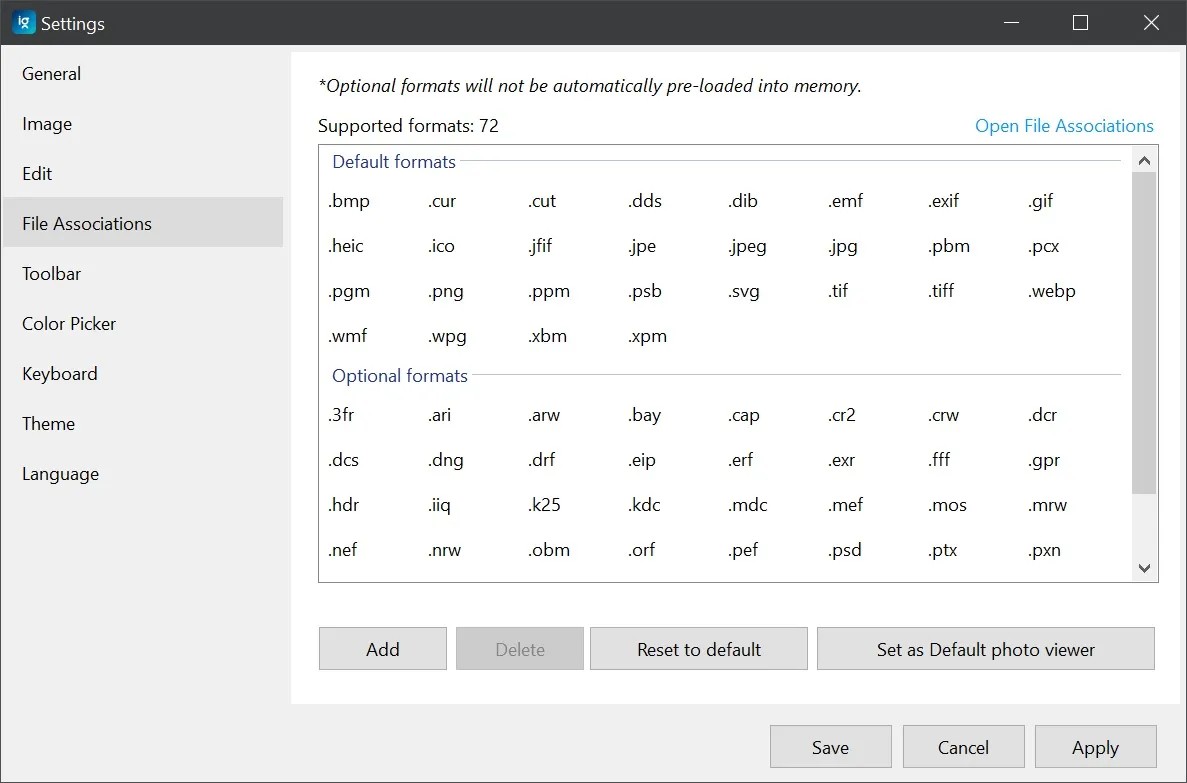Click the formats list scroll down arrow
The width and height of the screenshot is (1187, 783).
click(x=1144, y=568)
